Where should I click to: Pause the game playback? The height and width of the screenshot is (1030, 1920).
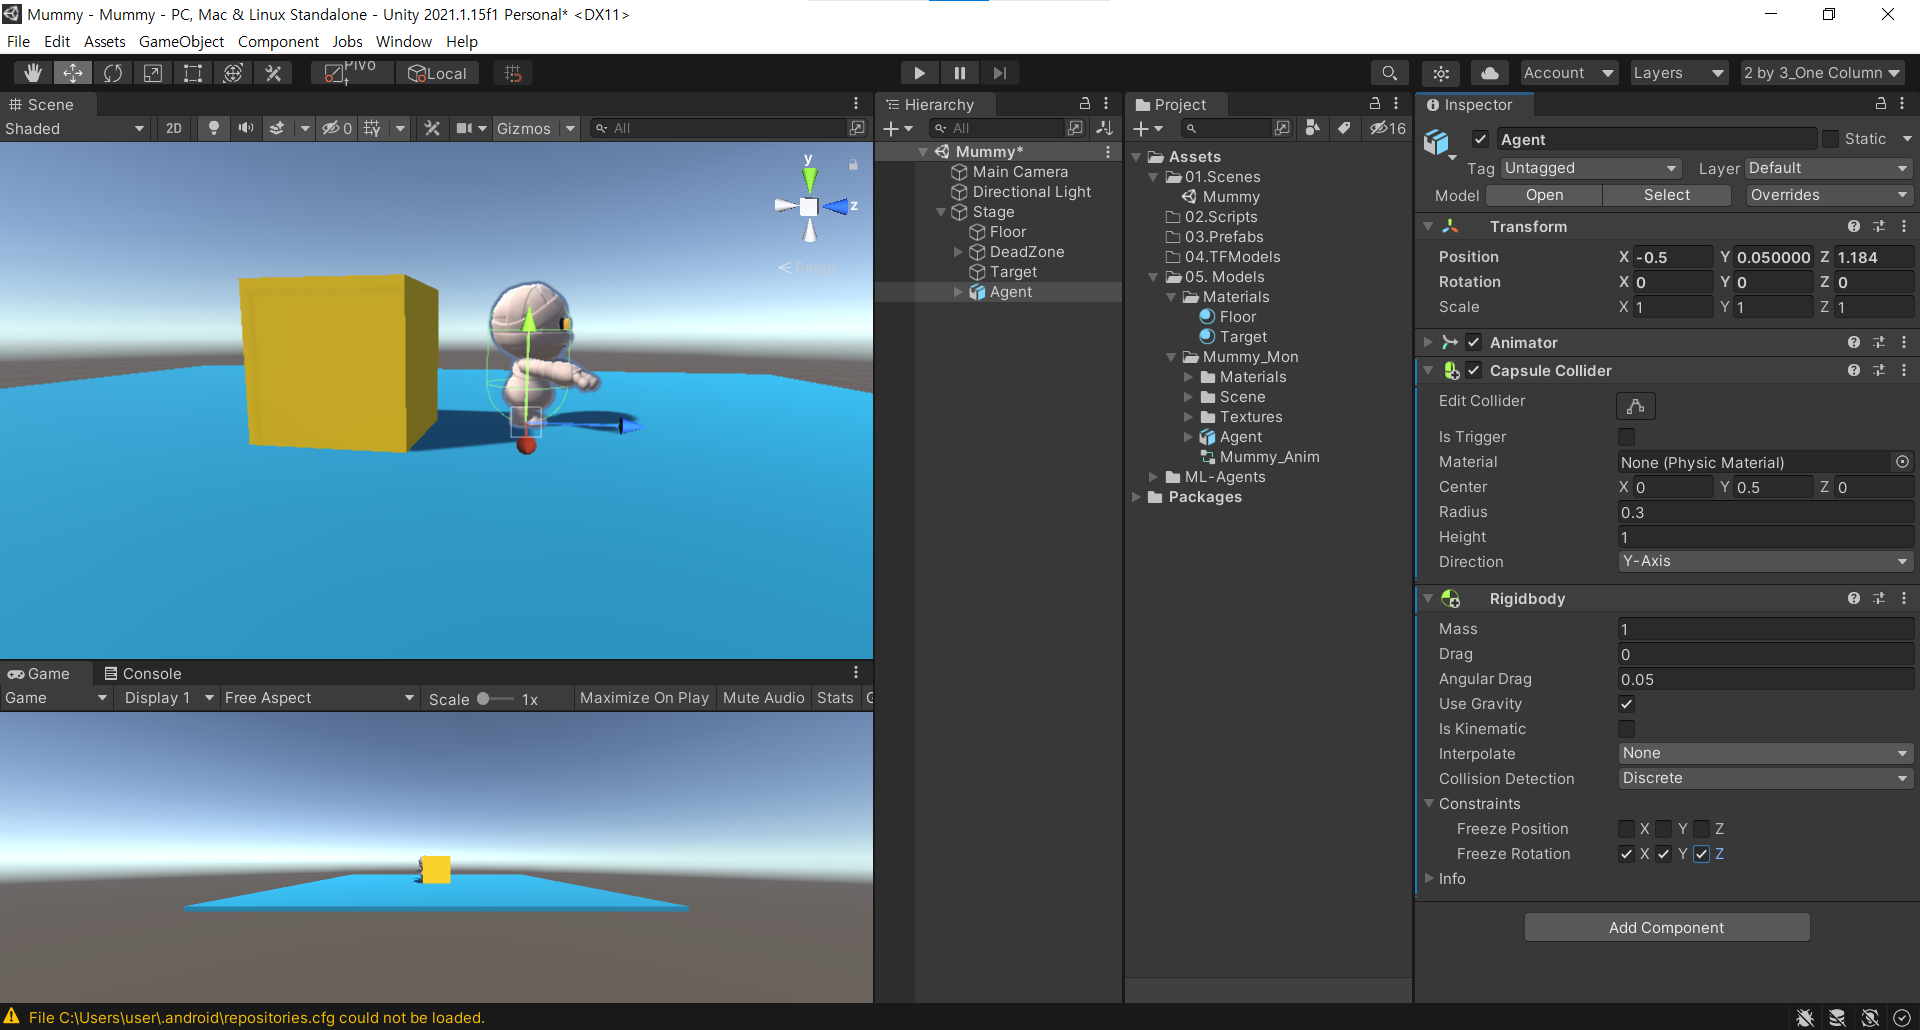click(959, 73)
